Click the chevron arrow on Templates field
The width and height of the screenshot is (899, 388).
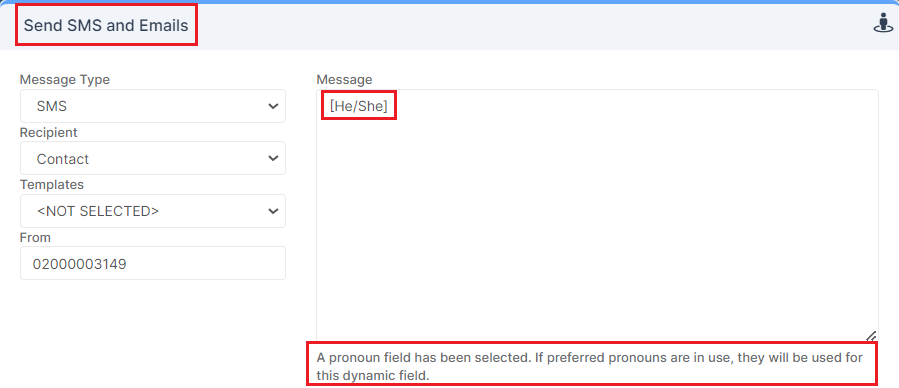pyautogui.click(x=273, y=211)
